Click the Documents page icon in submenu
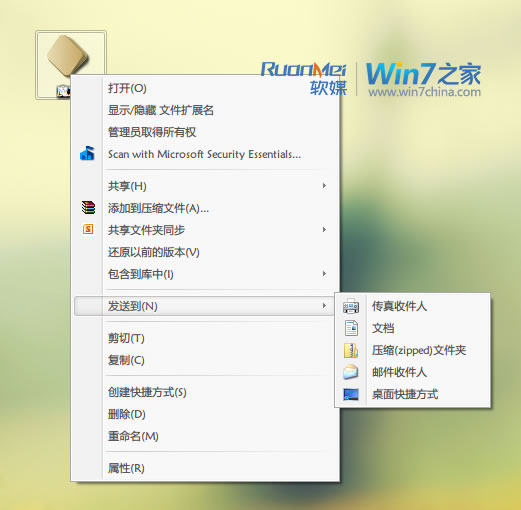521x510 pixels. tap(351, 328)
